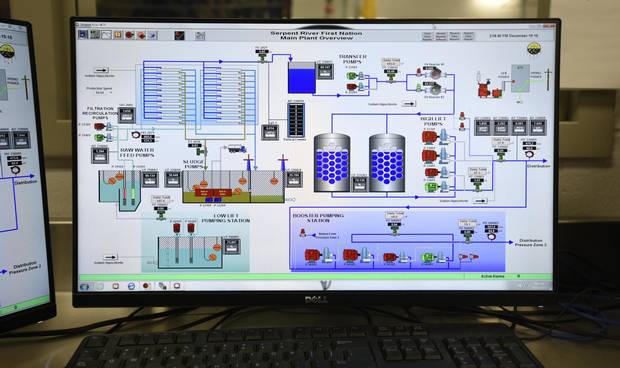Click the date and time in header

[x=514, y=36]
